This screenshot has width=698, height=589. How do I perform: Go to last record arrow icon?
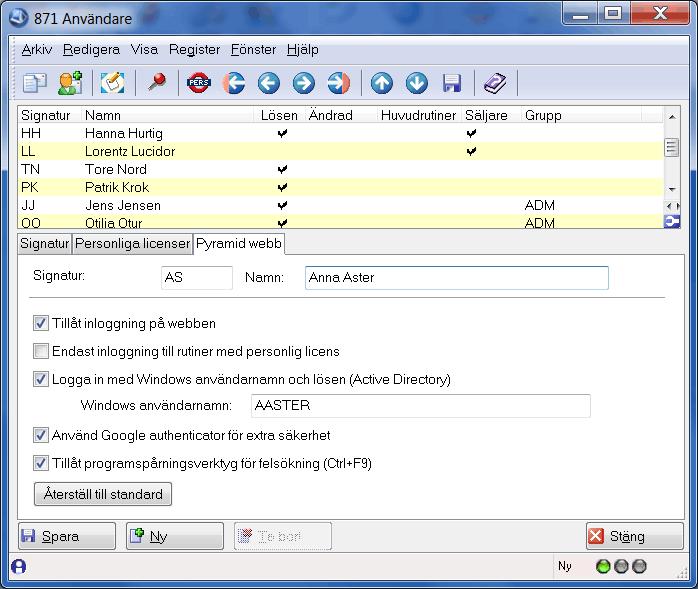click(339, 83)
